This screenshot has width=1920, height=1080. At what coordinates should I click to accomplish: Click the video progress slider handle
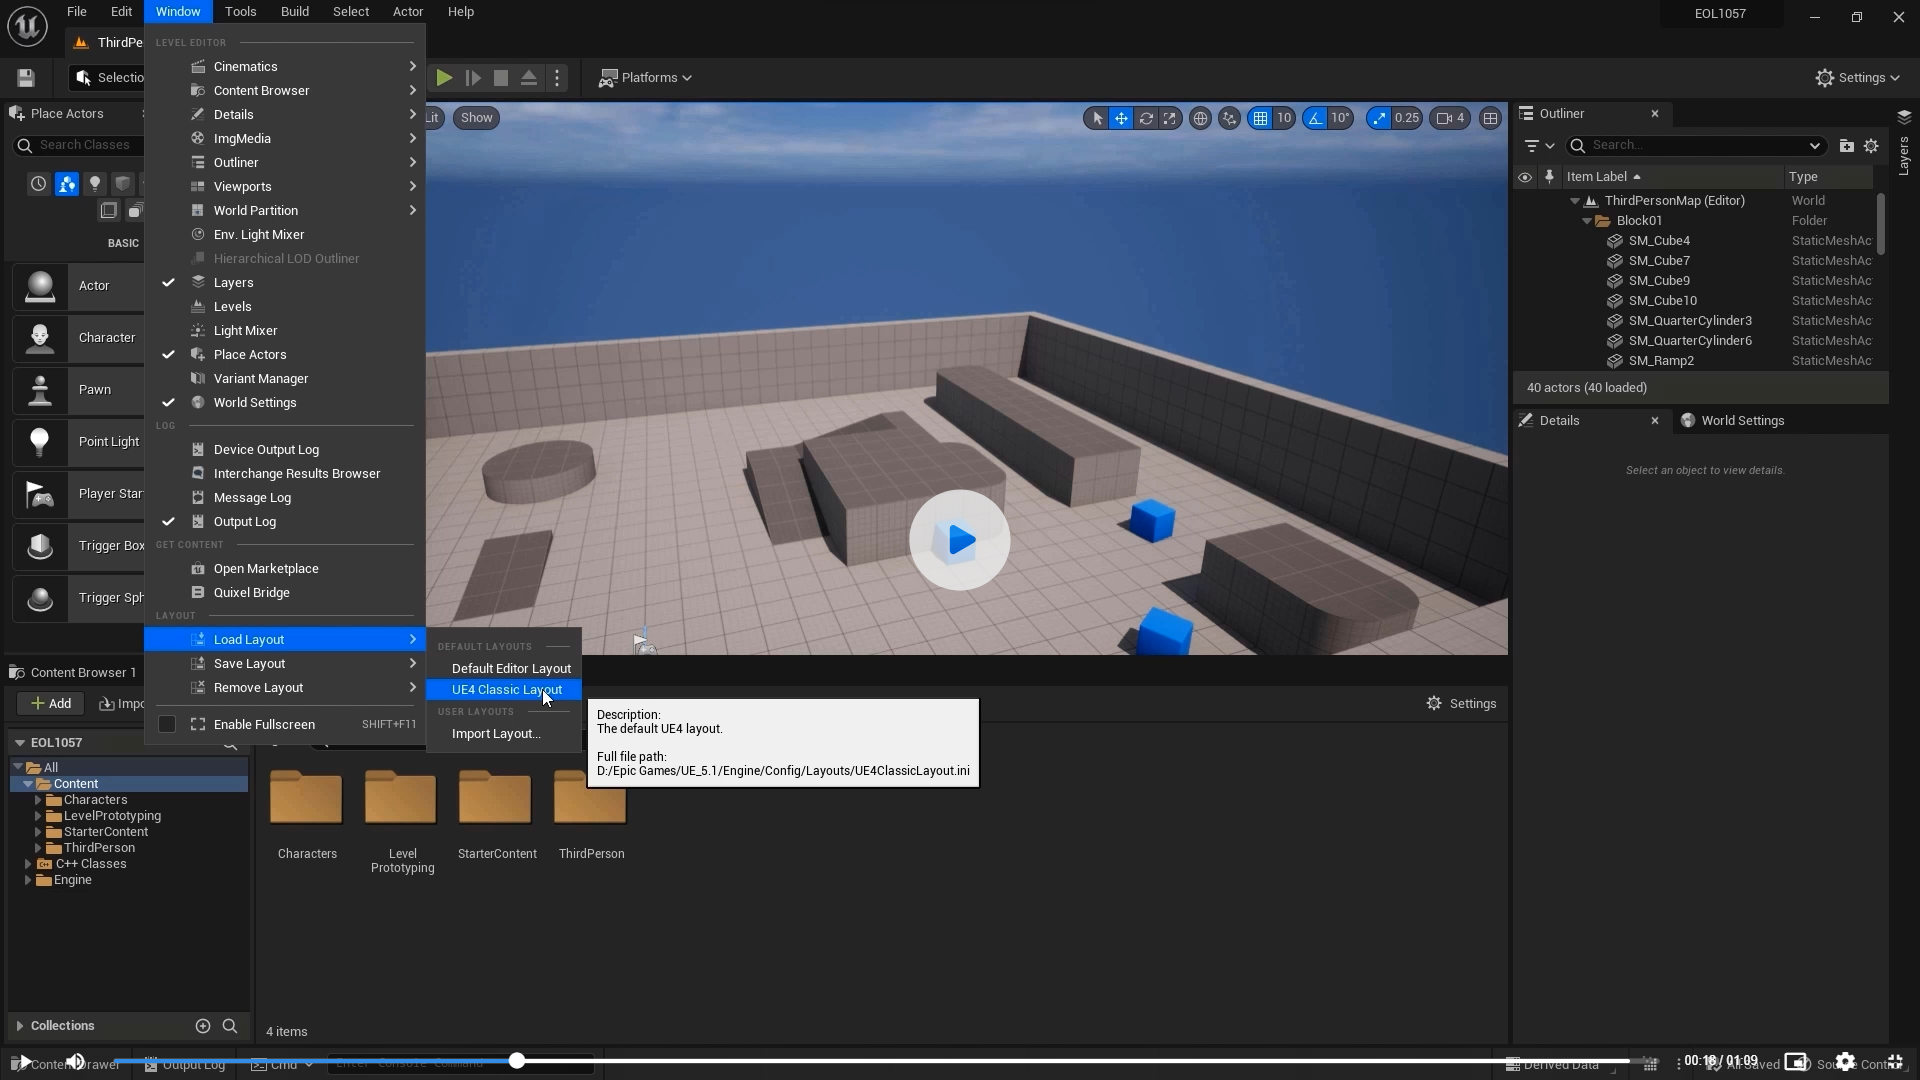(x=516, y=1061)
